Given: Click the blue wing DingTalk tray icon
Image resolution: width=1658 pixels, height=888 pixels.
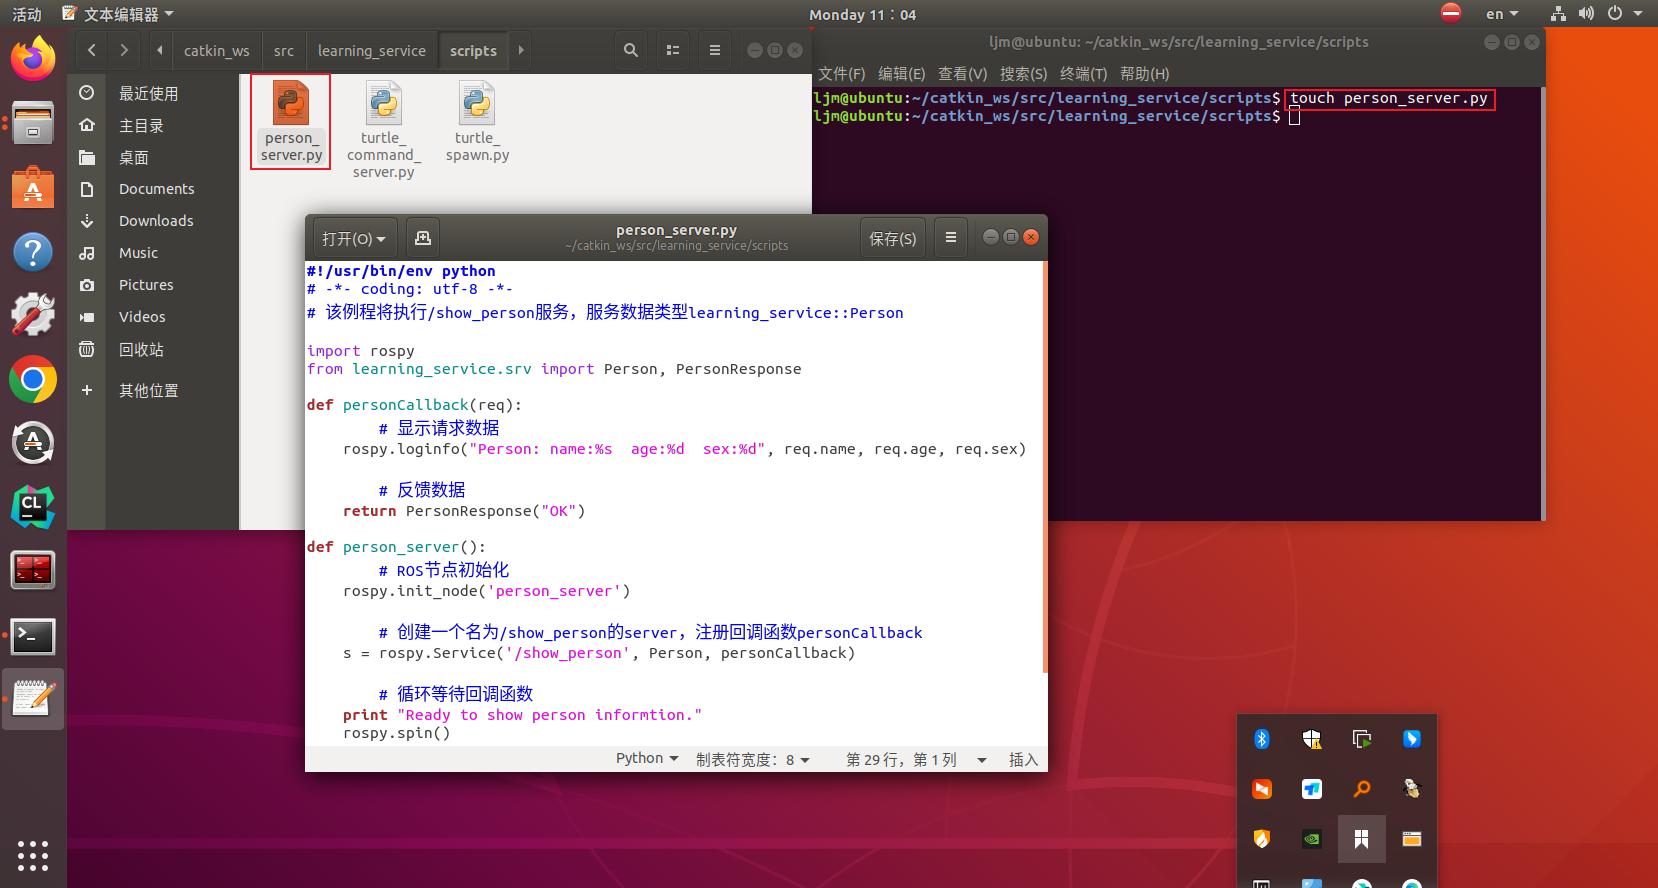Looking at the screenshot, I should [1412, 739].
